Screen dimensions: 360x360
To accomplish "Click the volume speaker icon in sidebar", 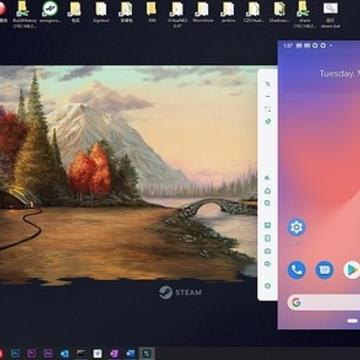I will pos(268,264).
